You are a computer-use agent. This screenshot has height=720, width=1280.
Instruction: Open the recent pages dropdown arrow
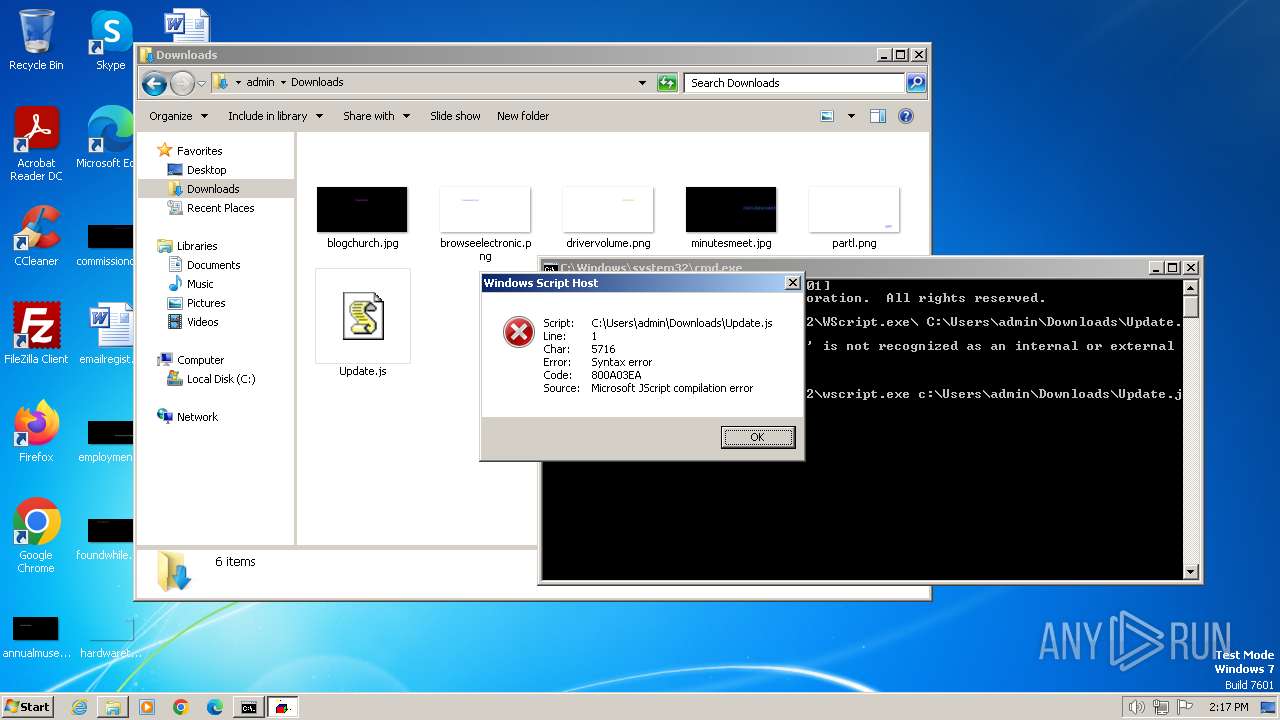pyautogui.click(x=202, y=83)
